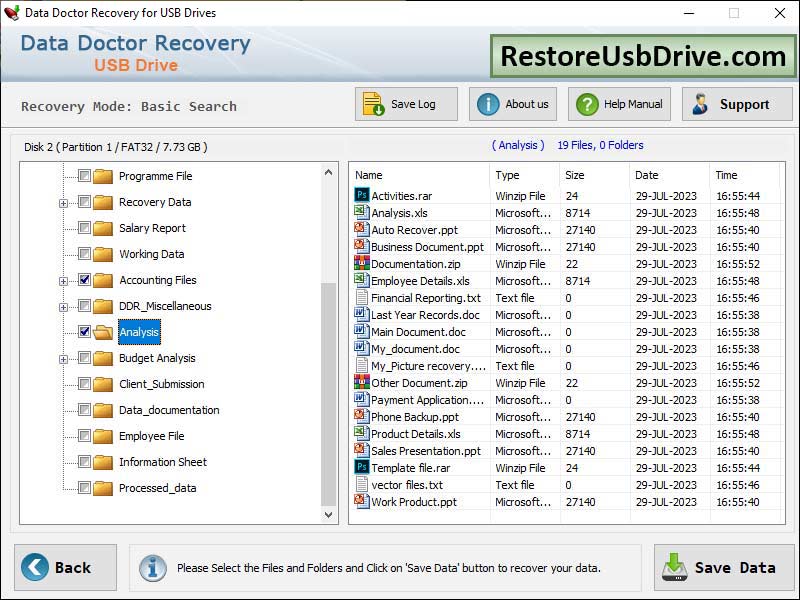Uncheck the Analysis folder checkbox

click(x=82, y=332)
